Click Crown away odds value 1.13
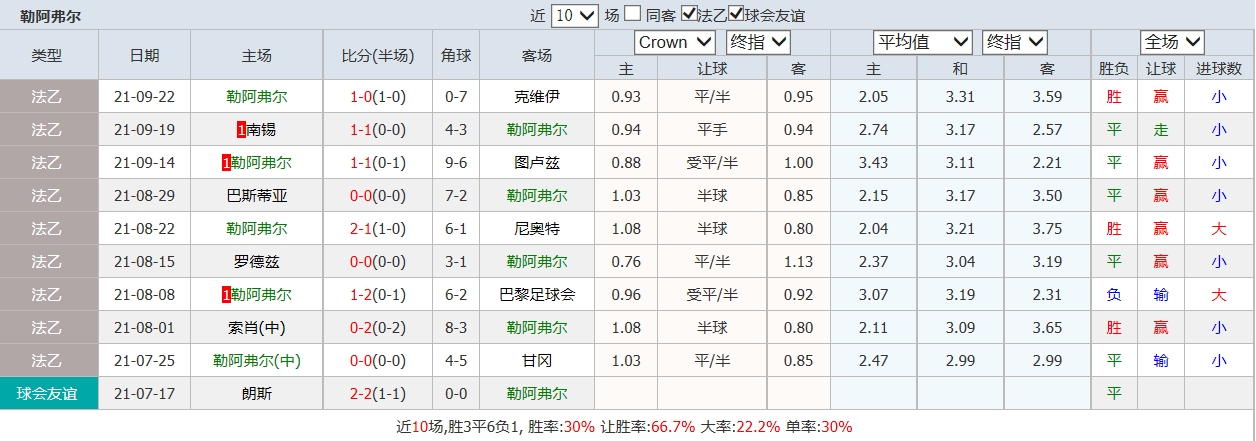The width and height of the screenshot is (1256, 441). tap(799, 261)
